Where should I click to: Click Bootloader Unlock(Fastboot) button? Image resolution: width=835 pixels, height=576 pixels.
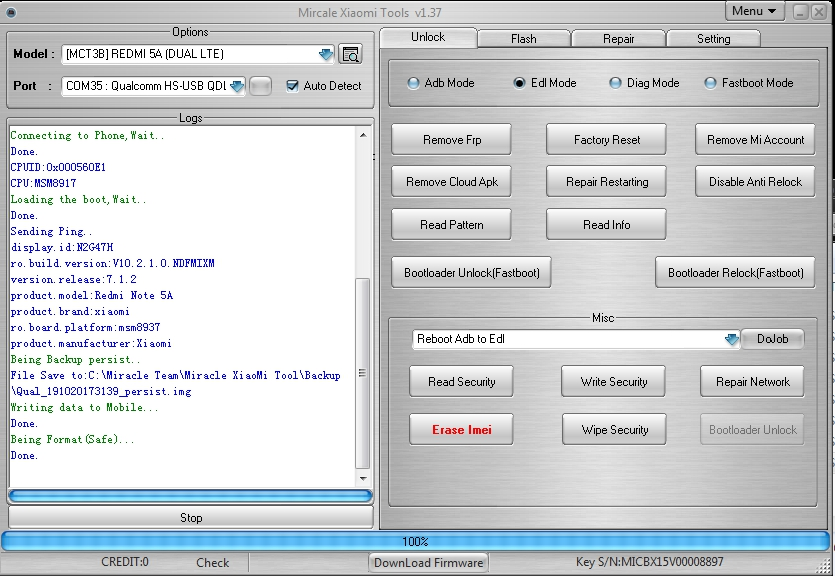pyautogui.click(x=471, y=273)
